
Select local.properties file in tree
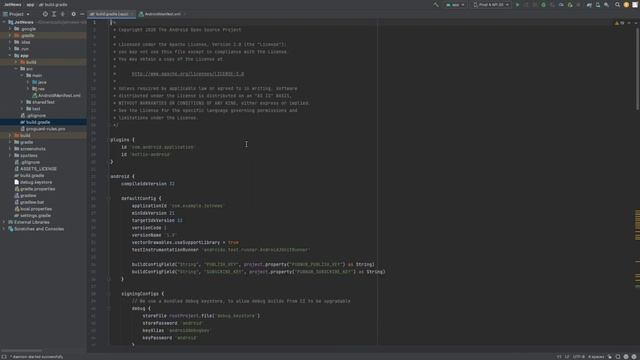point(33,209)
